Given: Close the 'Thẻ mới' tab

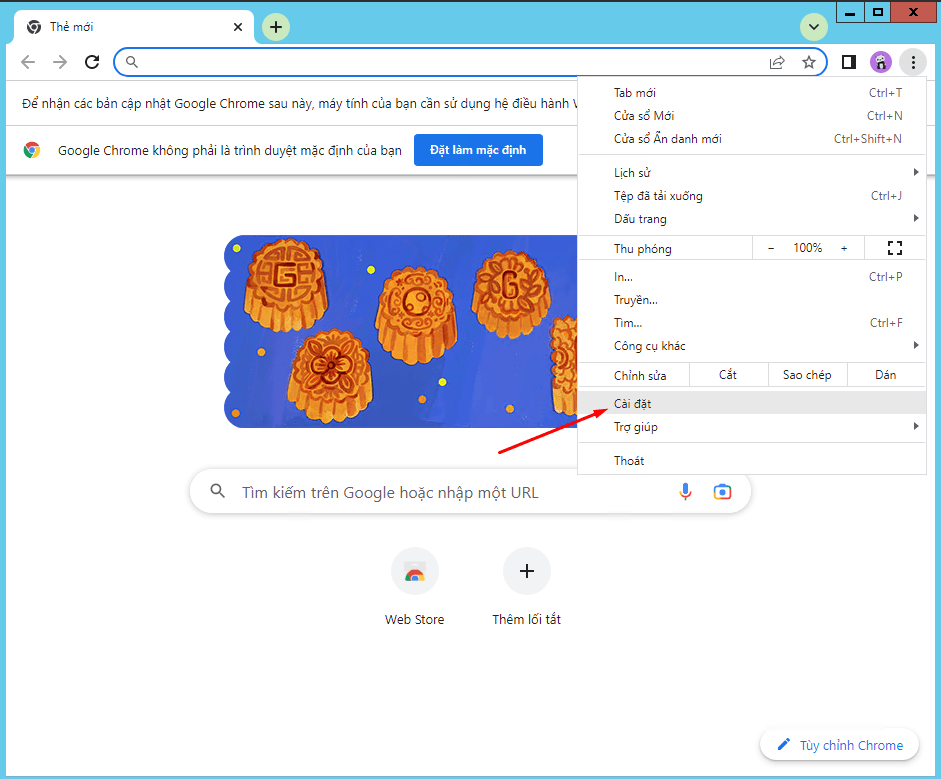Looking at the screenshot, I should coord(238,27).
